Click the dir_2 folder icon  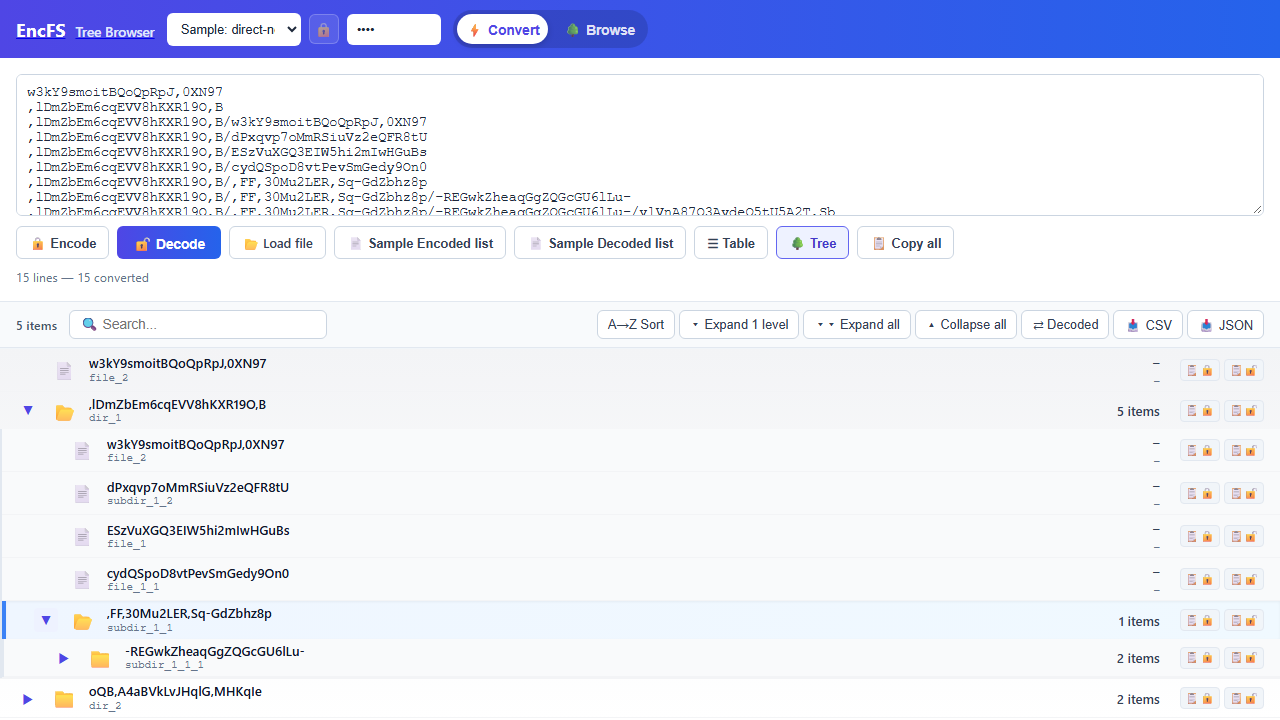click(x=64, y=699)
